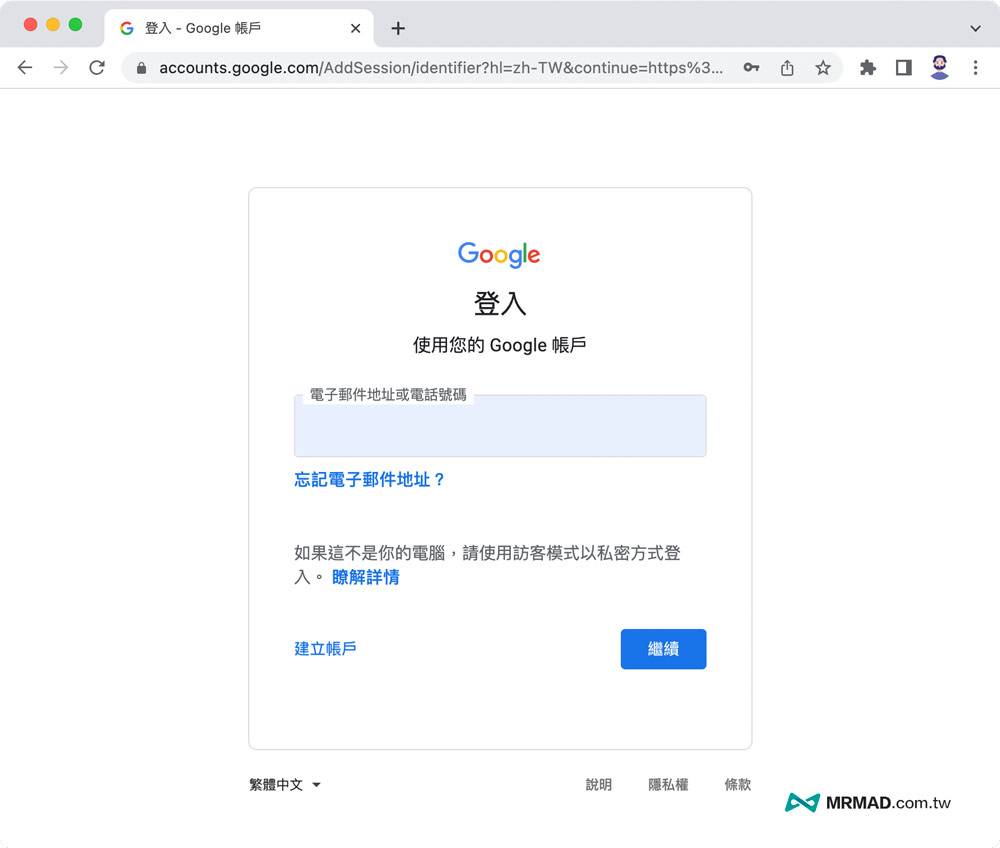Open the 條款 footer link

[x=737, y=784]
